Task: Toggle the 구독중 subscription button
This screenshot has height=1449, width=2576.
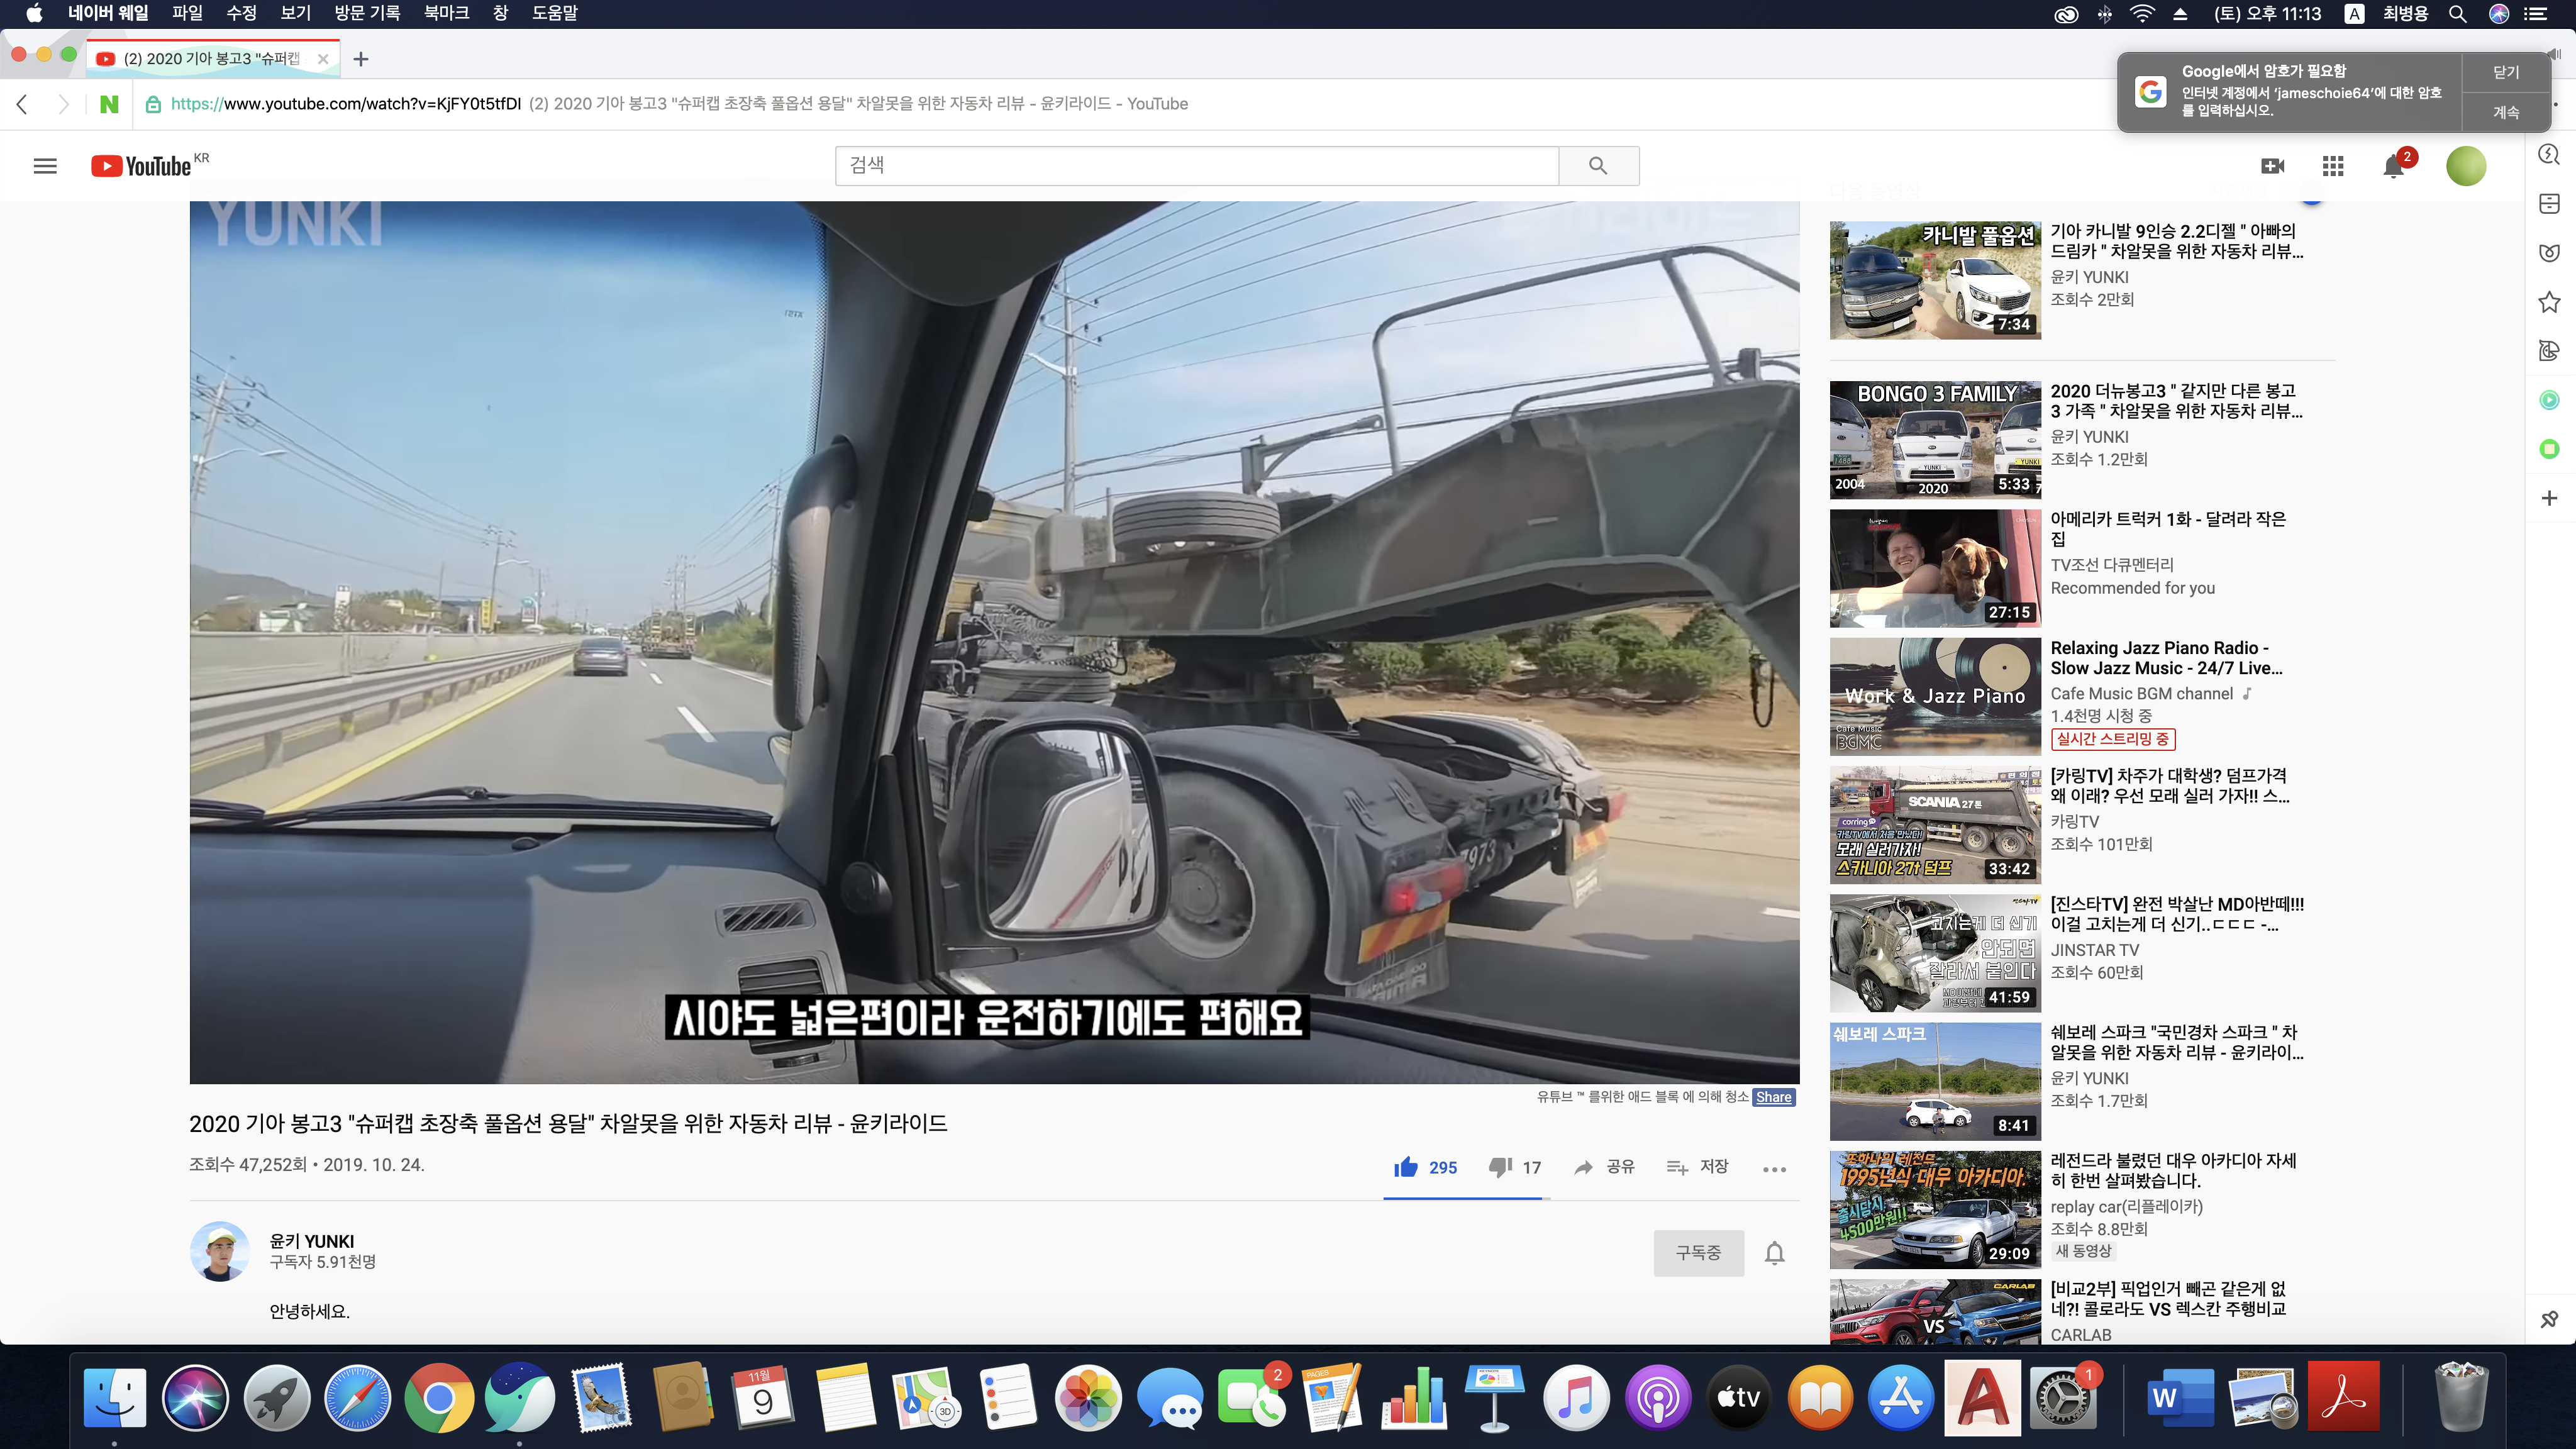Action: point(1698,1253)
